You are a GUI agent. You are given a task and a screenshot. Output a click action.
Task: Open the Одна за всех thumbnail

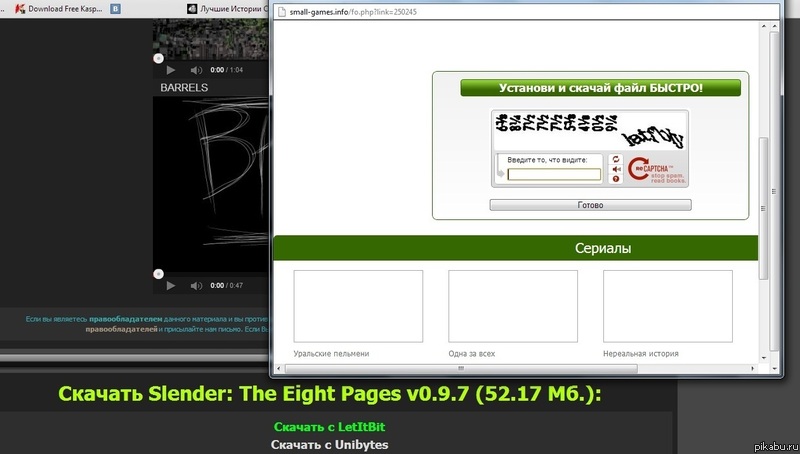click(x=513, y=306)
